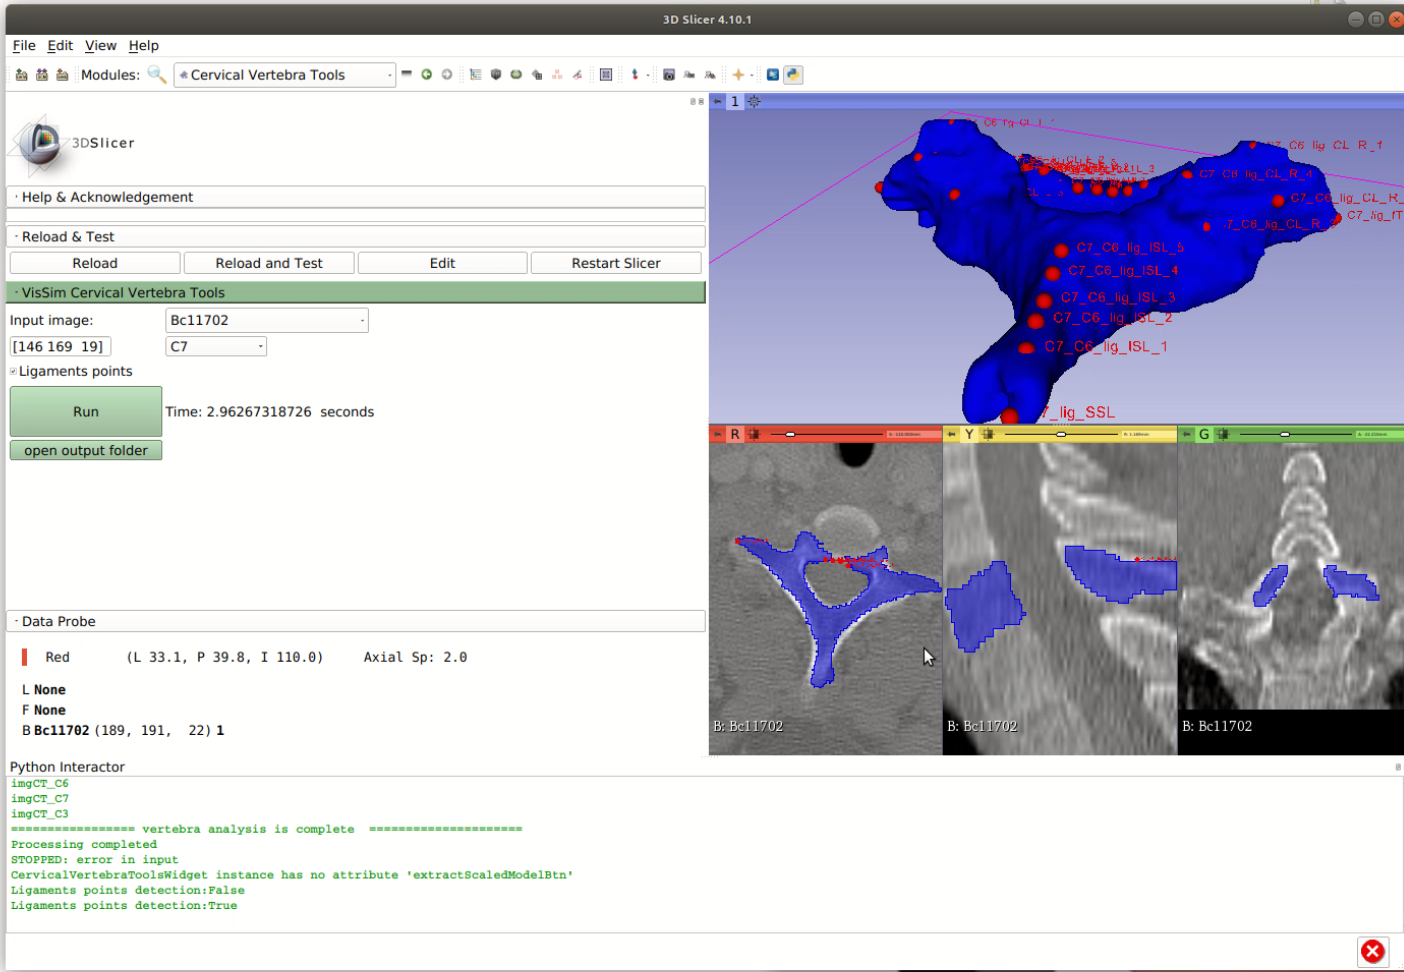
Task: Click the red error icon in status bar
Action: coord(1373,951)
